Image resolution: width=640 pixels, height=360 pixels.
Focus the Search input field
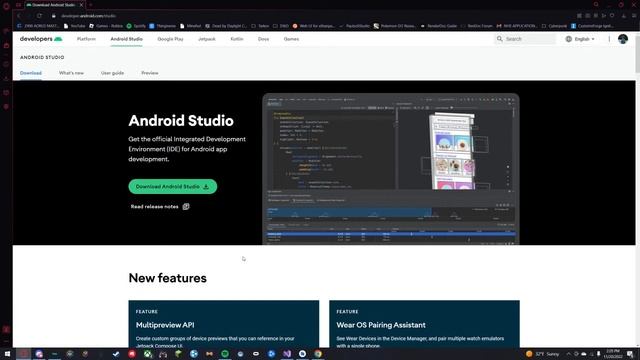coord(525,39)
